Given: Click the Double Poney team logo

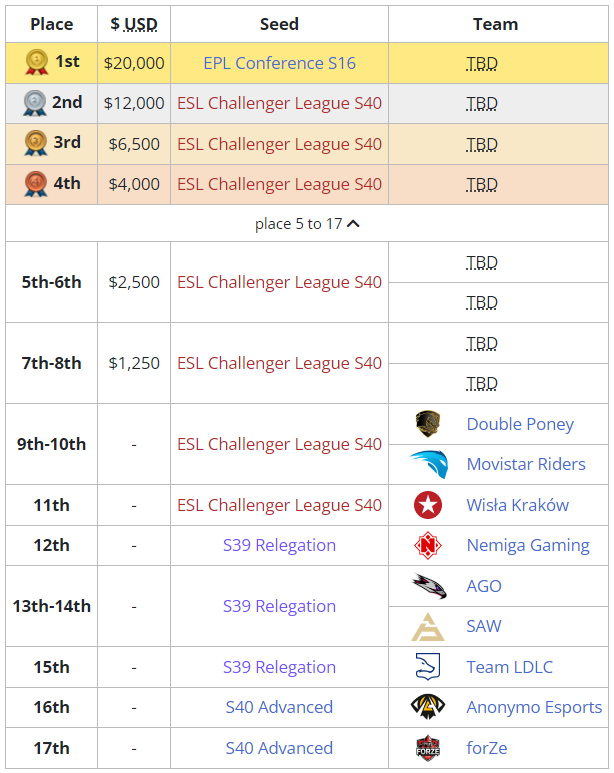Looking at the screenshot, I should pyautogui.click(x=428, y=424).
